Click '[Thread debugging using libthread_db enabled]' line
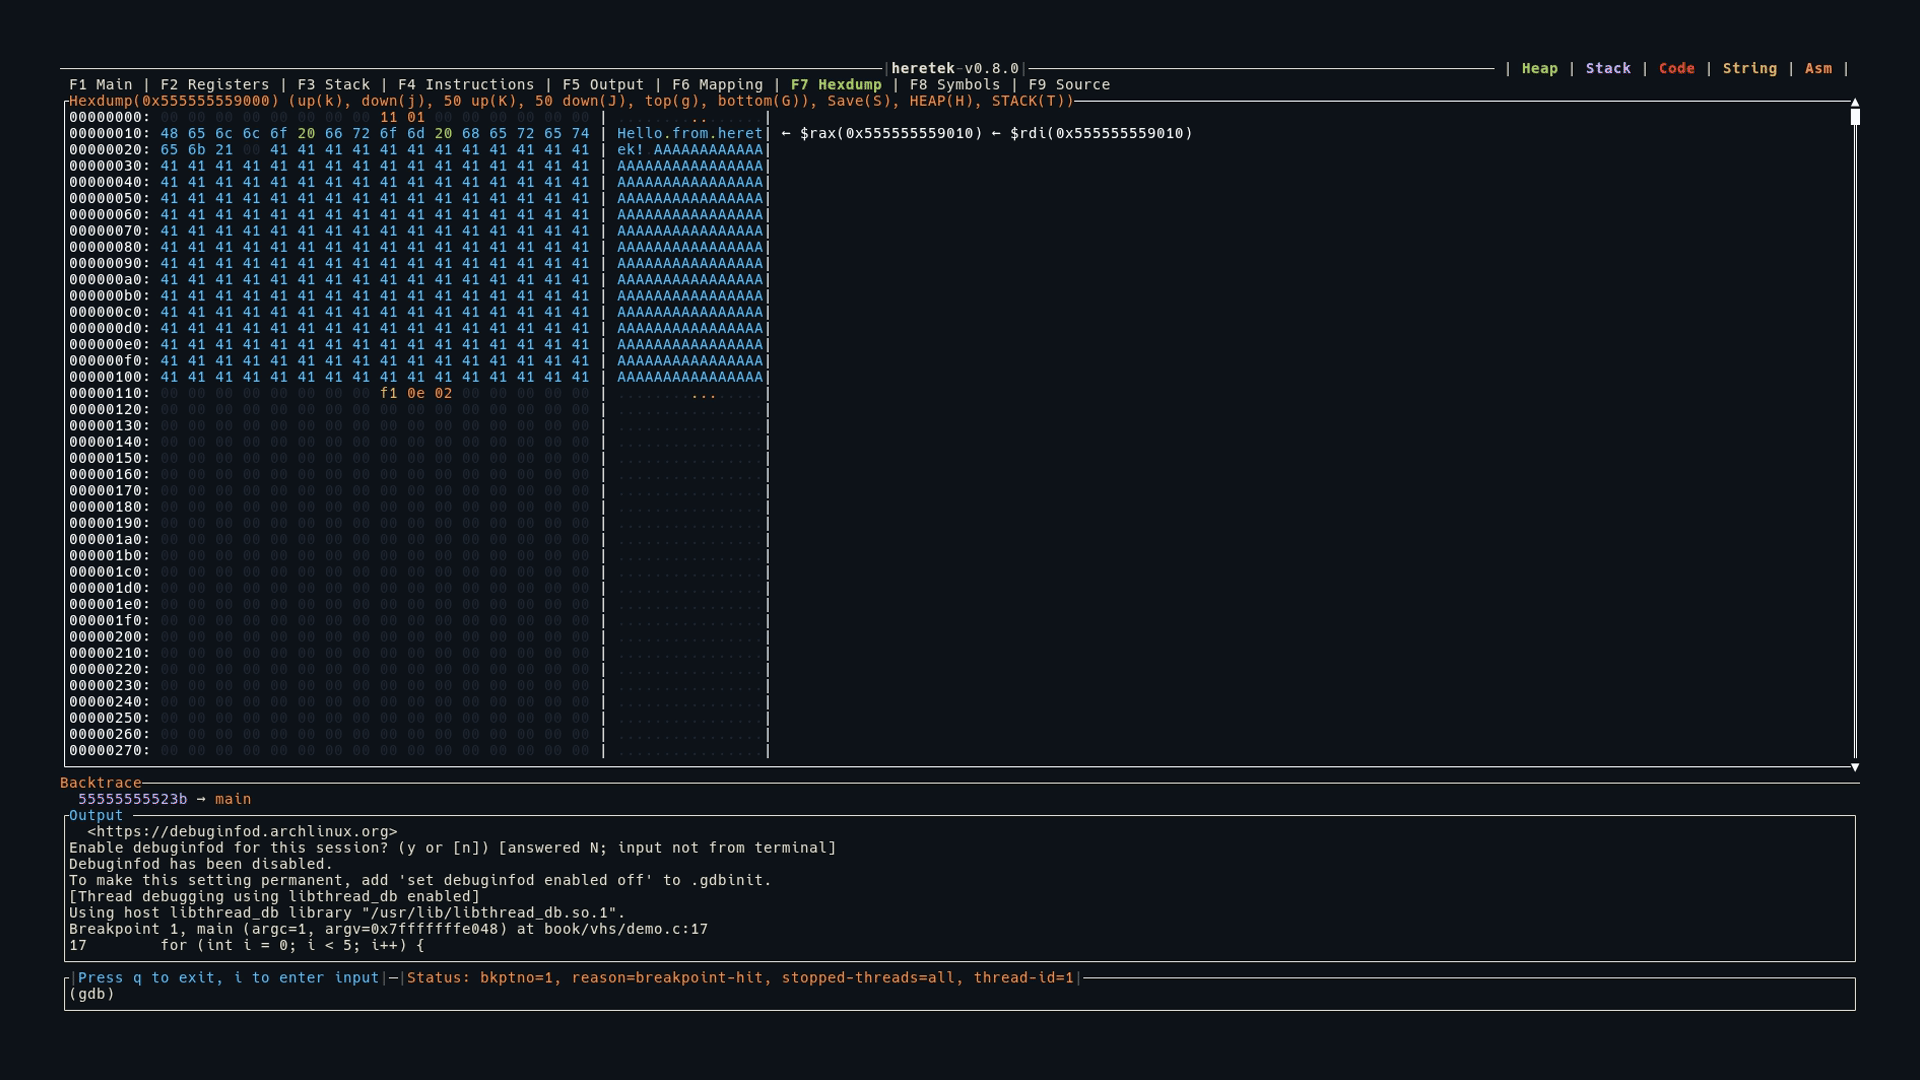Viewport: 1920px width, 1080px height. pyautogui.click(x=274, y=897)
